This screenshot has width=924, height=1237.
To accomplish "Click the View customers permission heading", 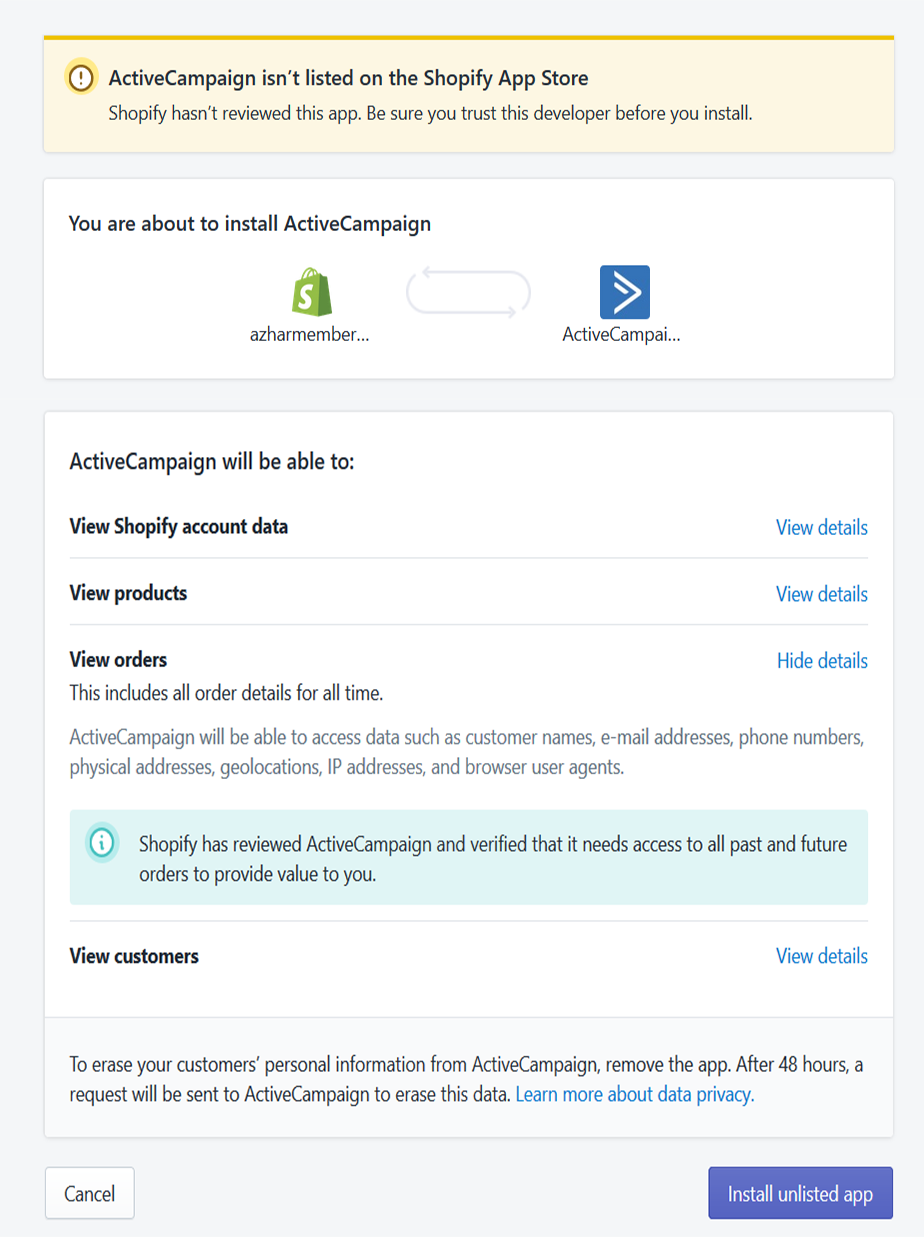I will tap(134, 956).
